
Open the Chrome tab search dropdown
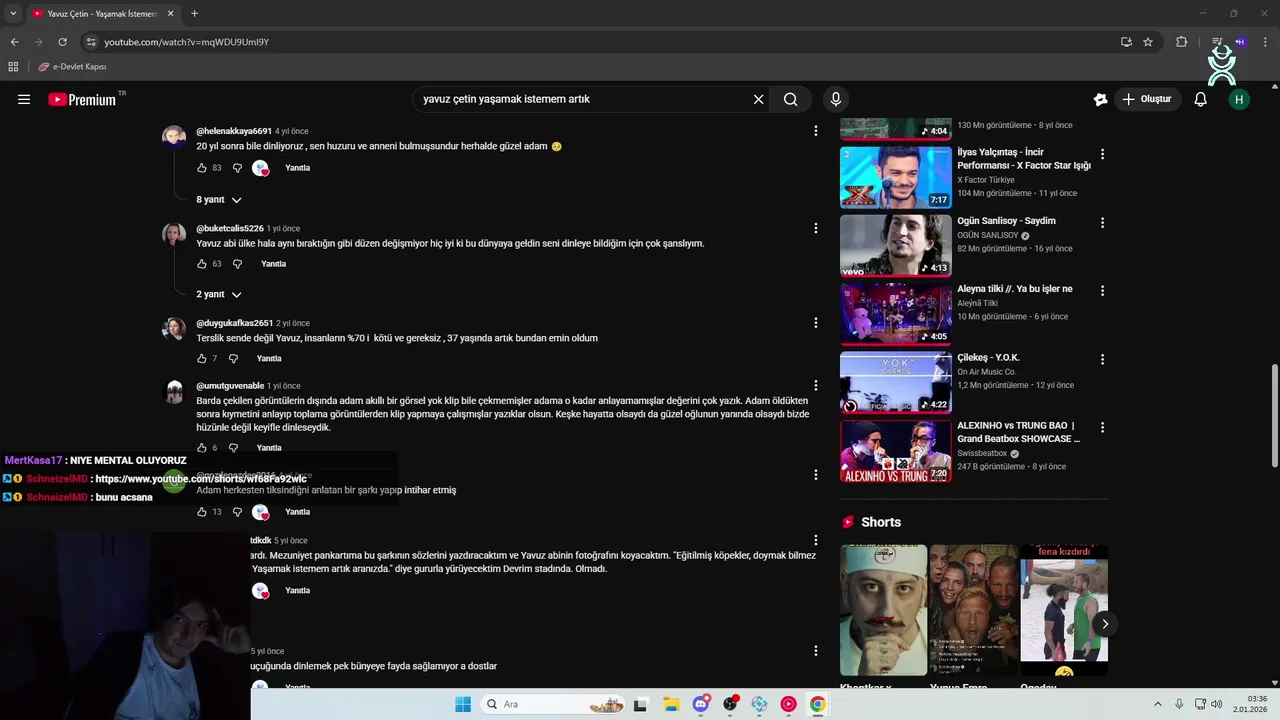tap(12, 14)
